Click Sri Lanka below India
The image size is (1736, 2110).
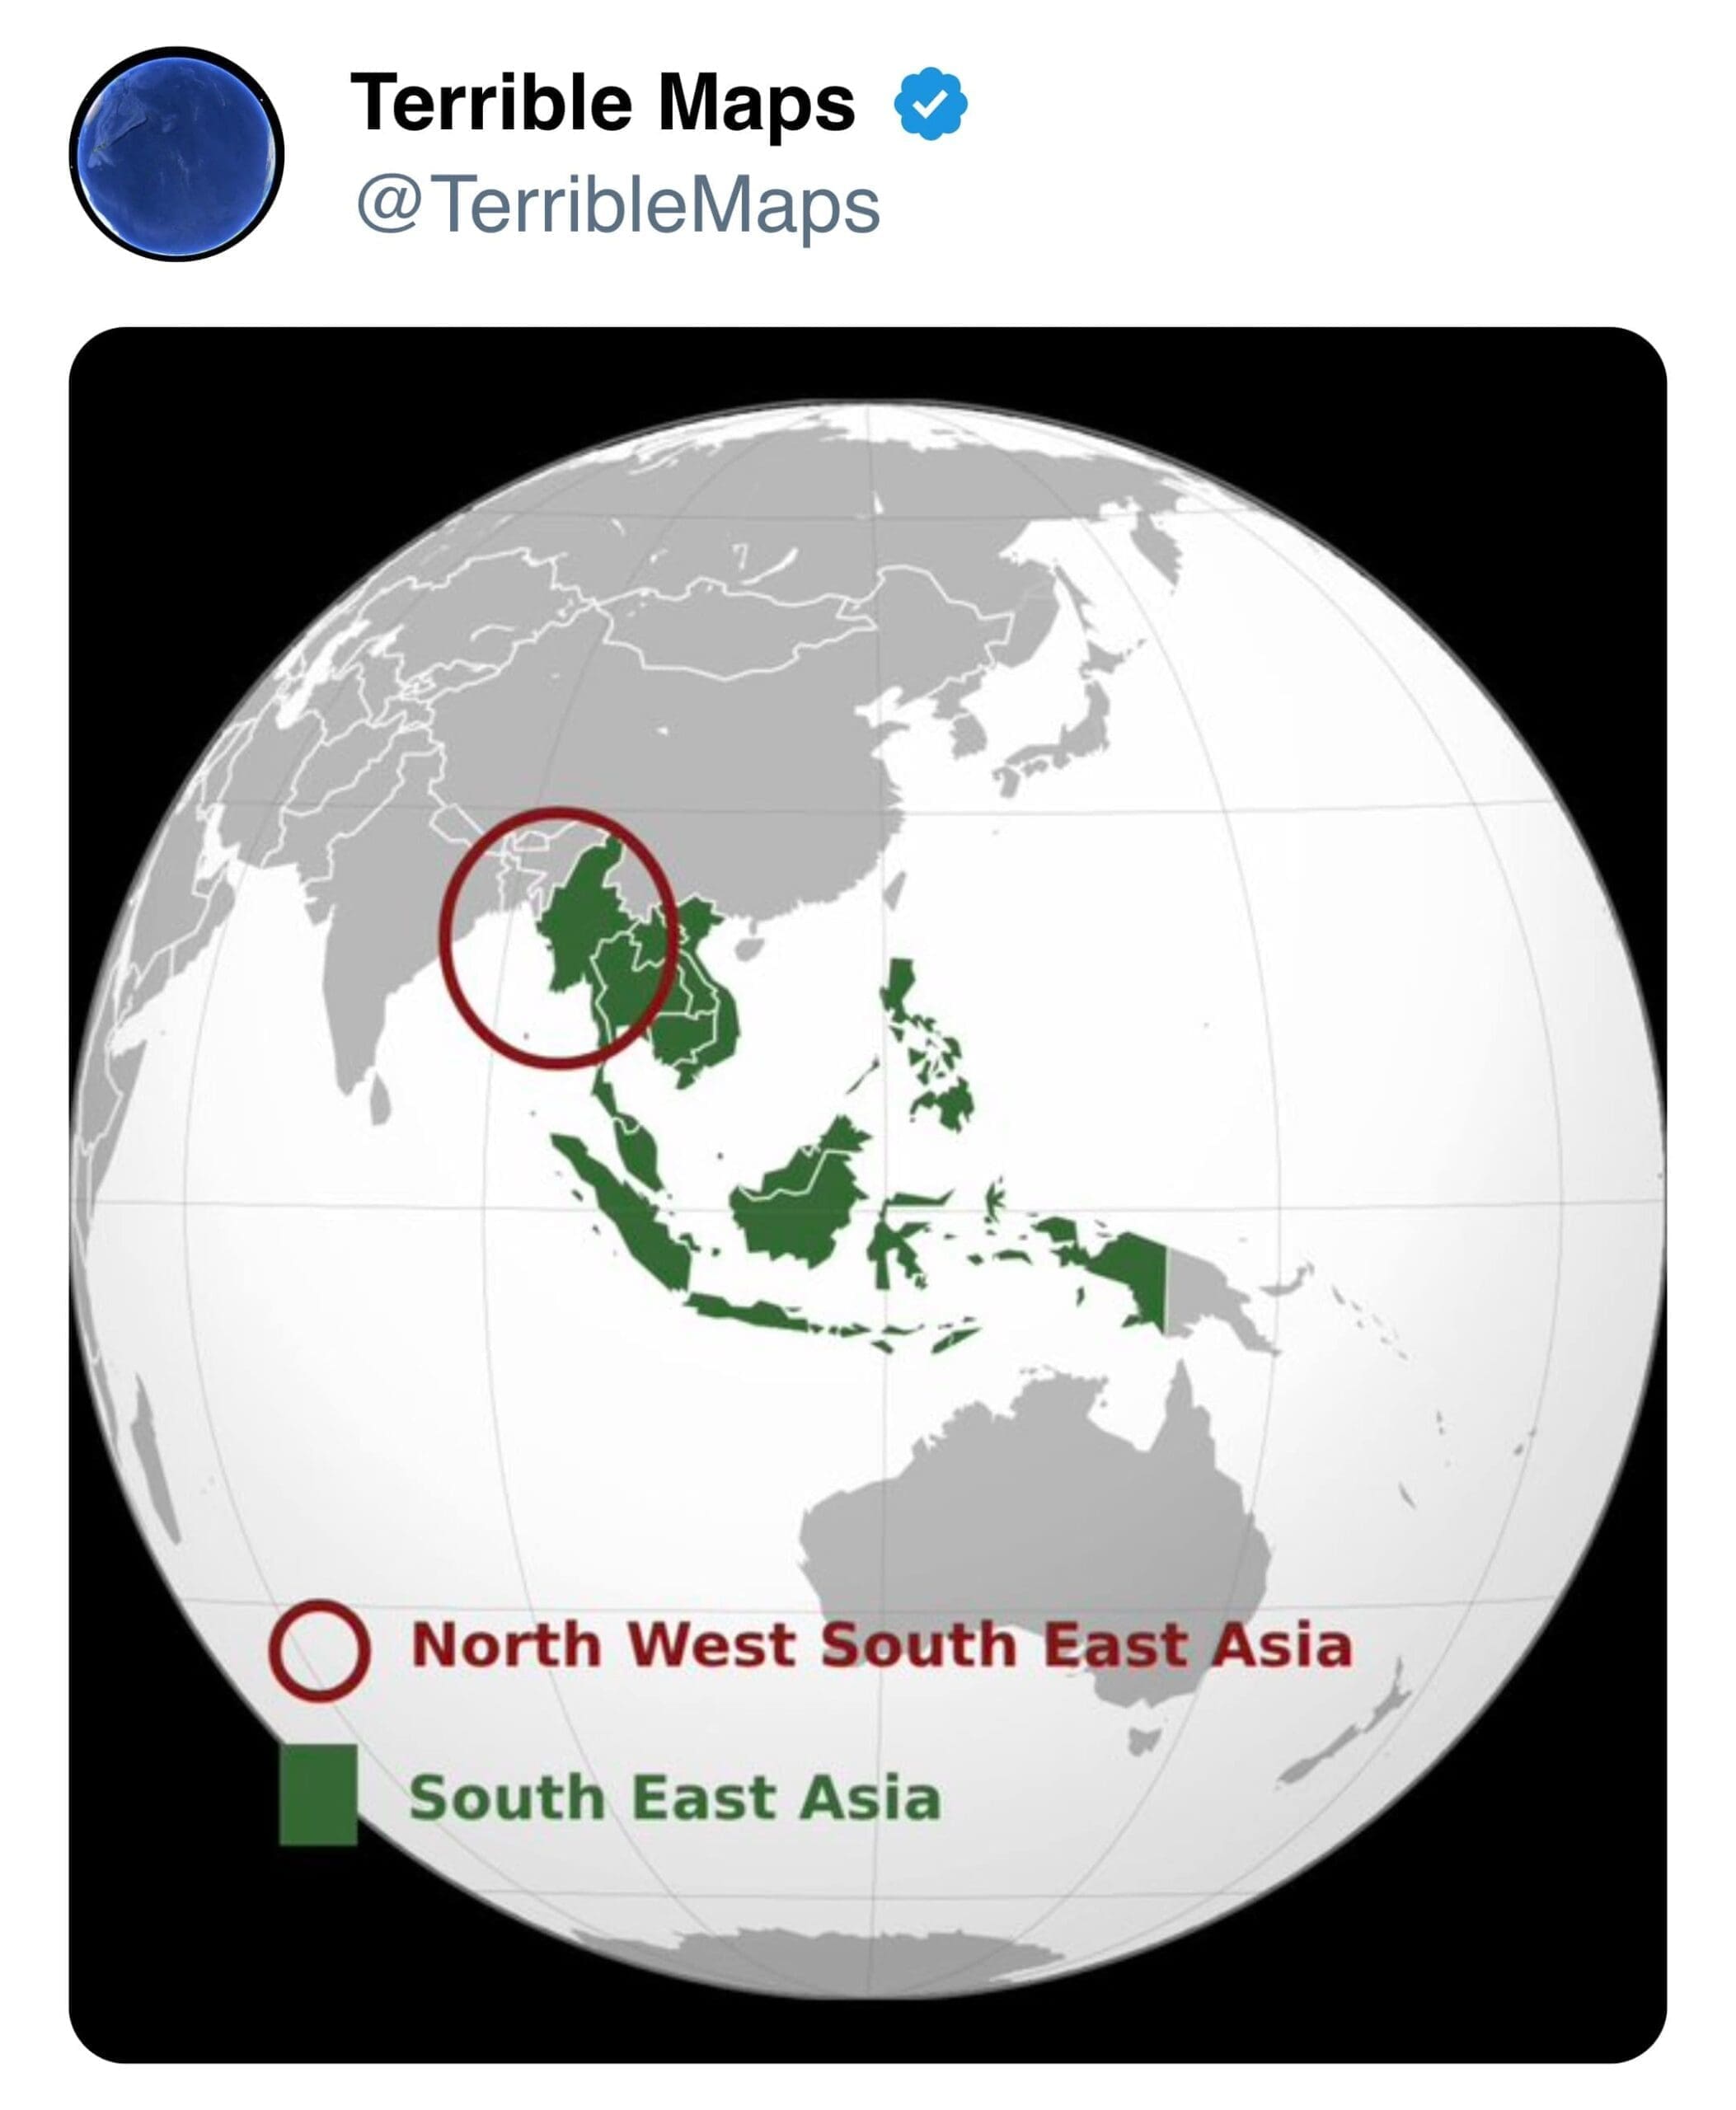380,1098
